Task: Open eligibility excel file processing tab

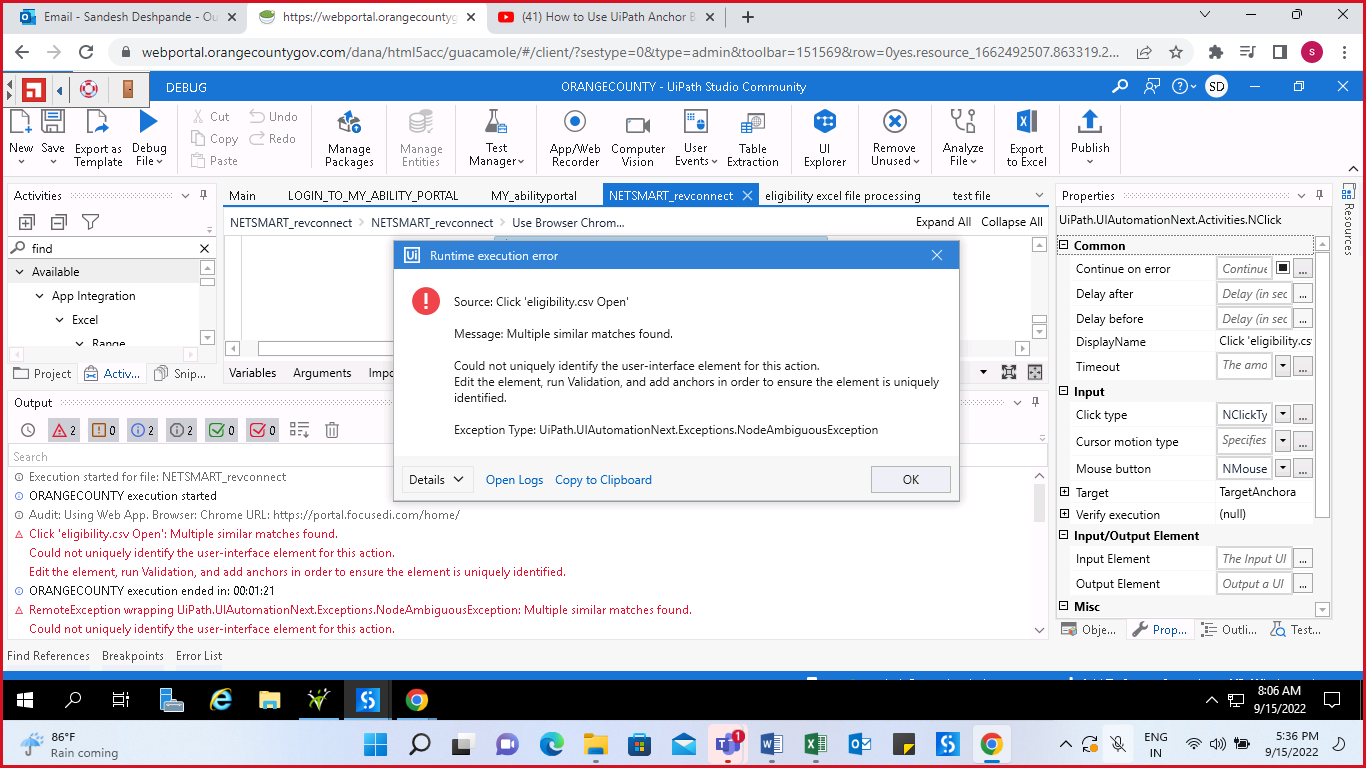Action: point(843,196)
